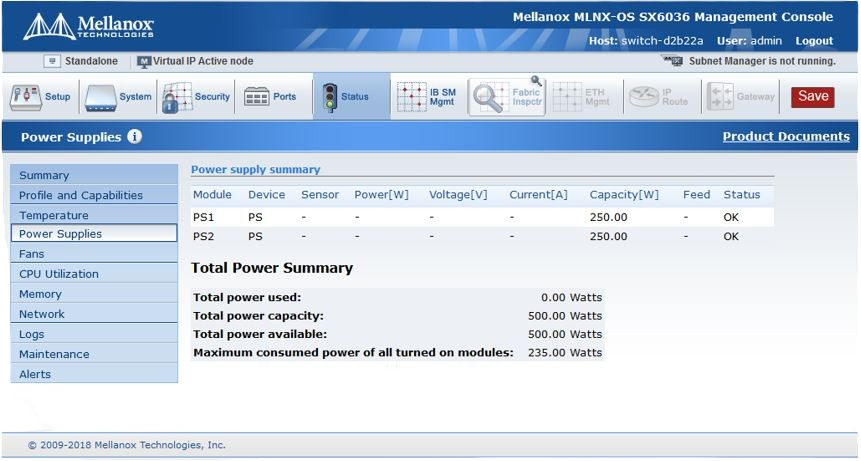Click the Standalone monitor icon
Image resolution: width=861 pixels, height=461 pixels.
point(52,61)
